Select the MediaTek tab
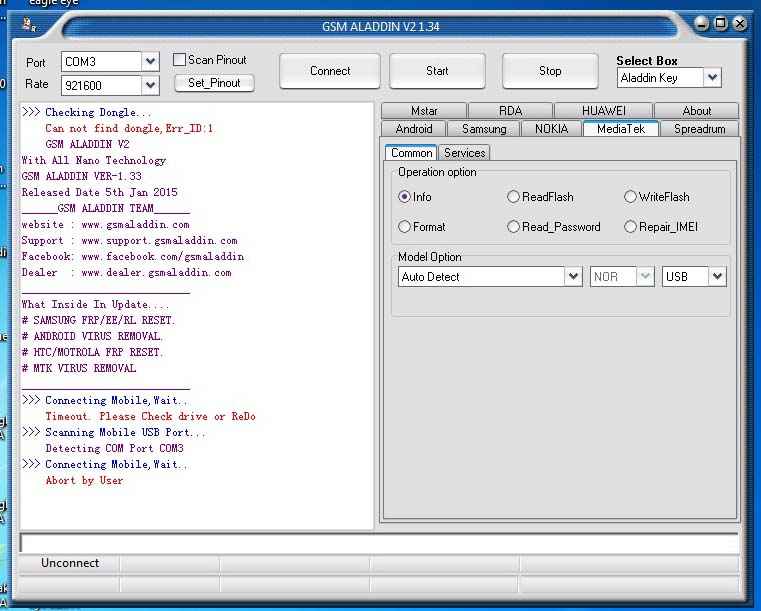This screenshot has width=761, height=611. pos(621,129)
